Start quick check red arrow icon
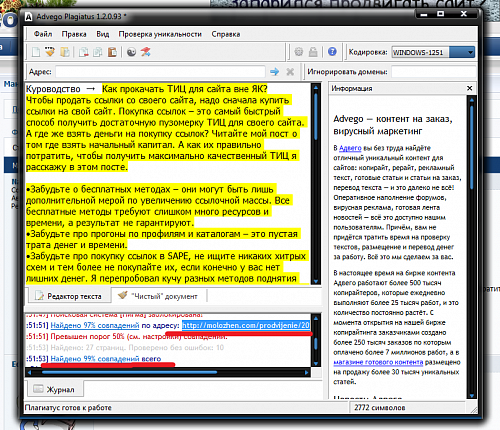This screenshot has height=430, width=500. pyautogui.click(x=146, y=52)
